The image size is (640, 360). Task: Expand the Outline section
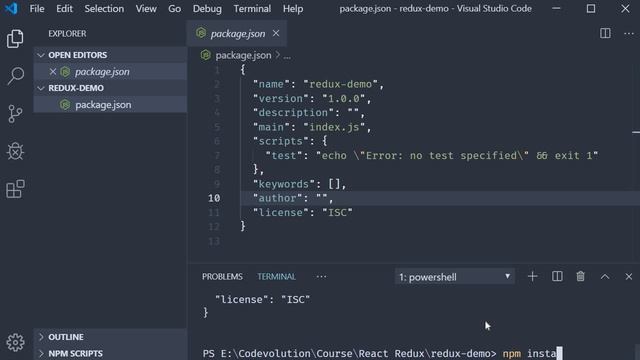click(x=41, y=337)
